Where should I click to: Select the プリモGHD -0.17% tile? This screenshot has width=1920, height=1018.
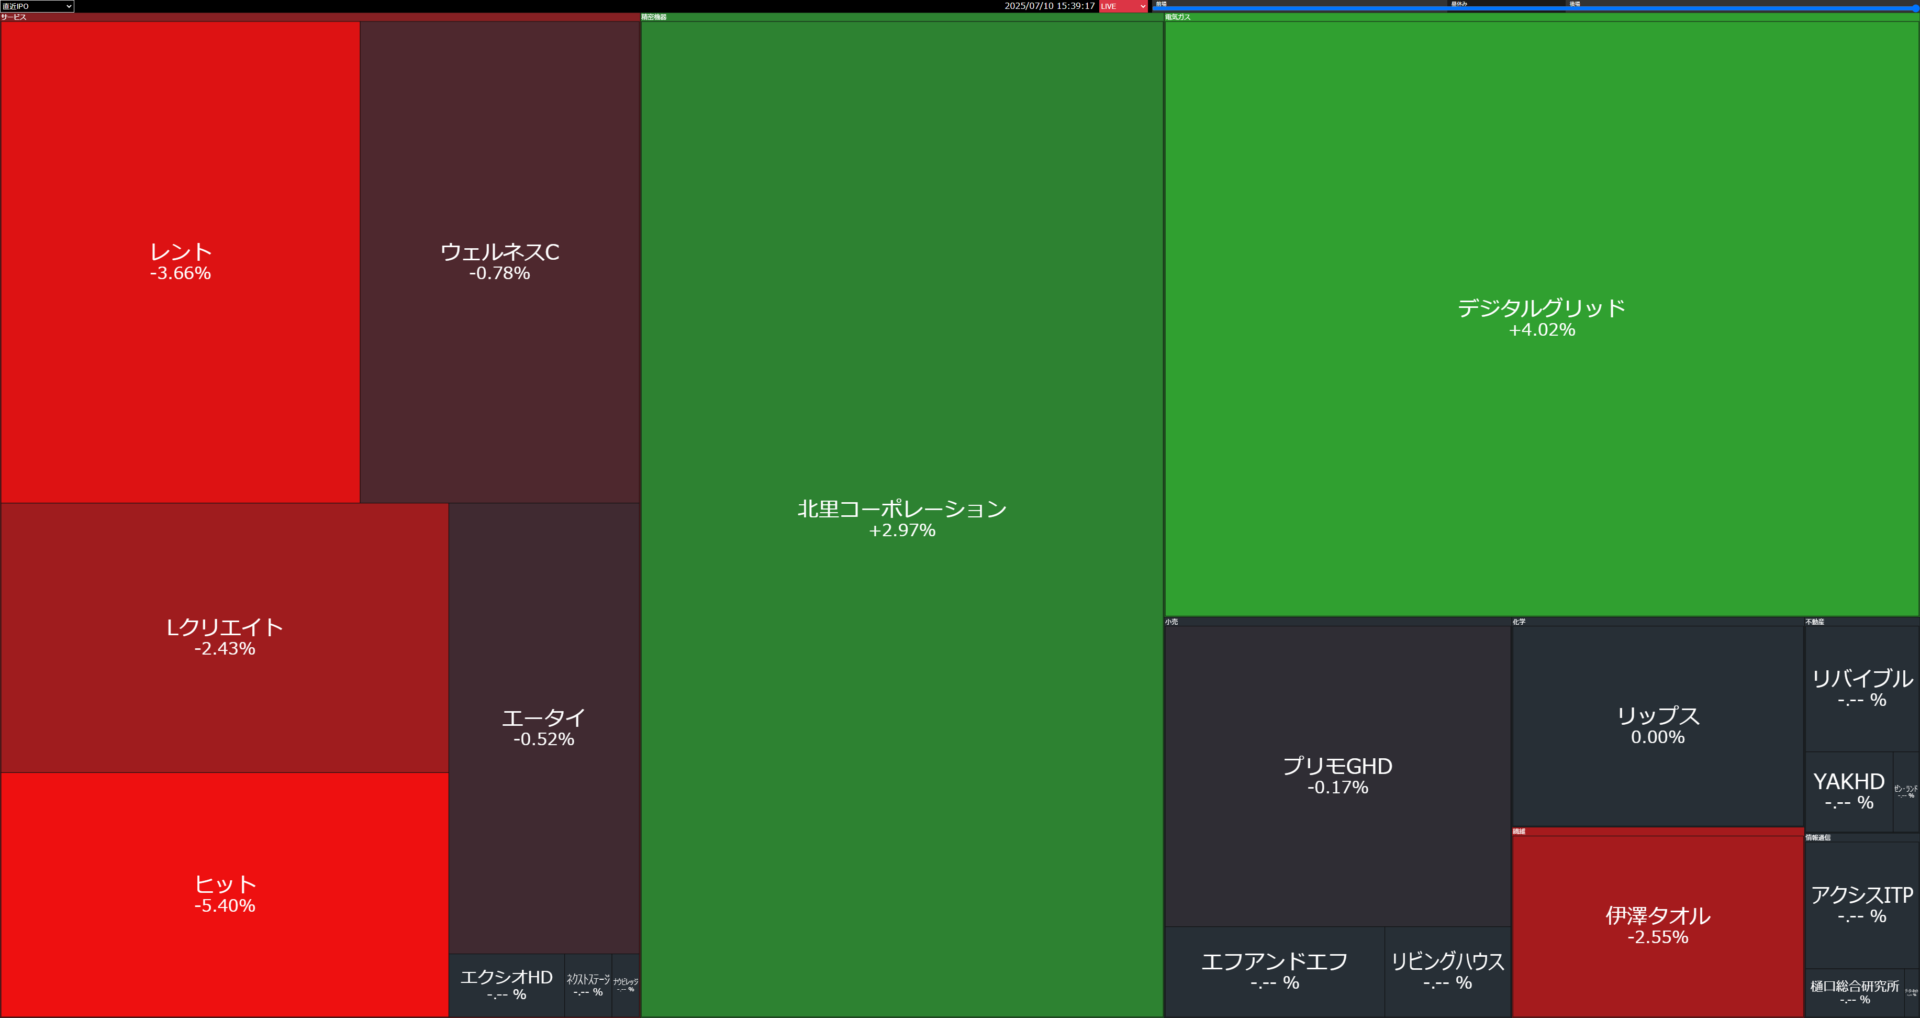[1337, 776]
